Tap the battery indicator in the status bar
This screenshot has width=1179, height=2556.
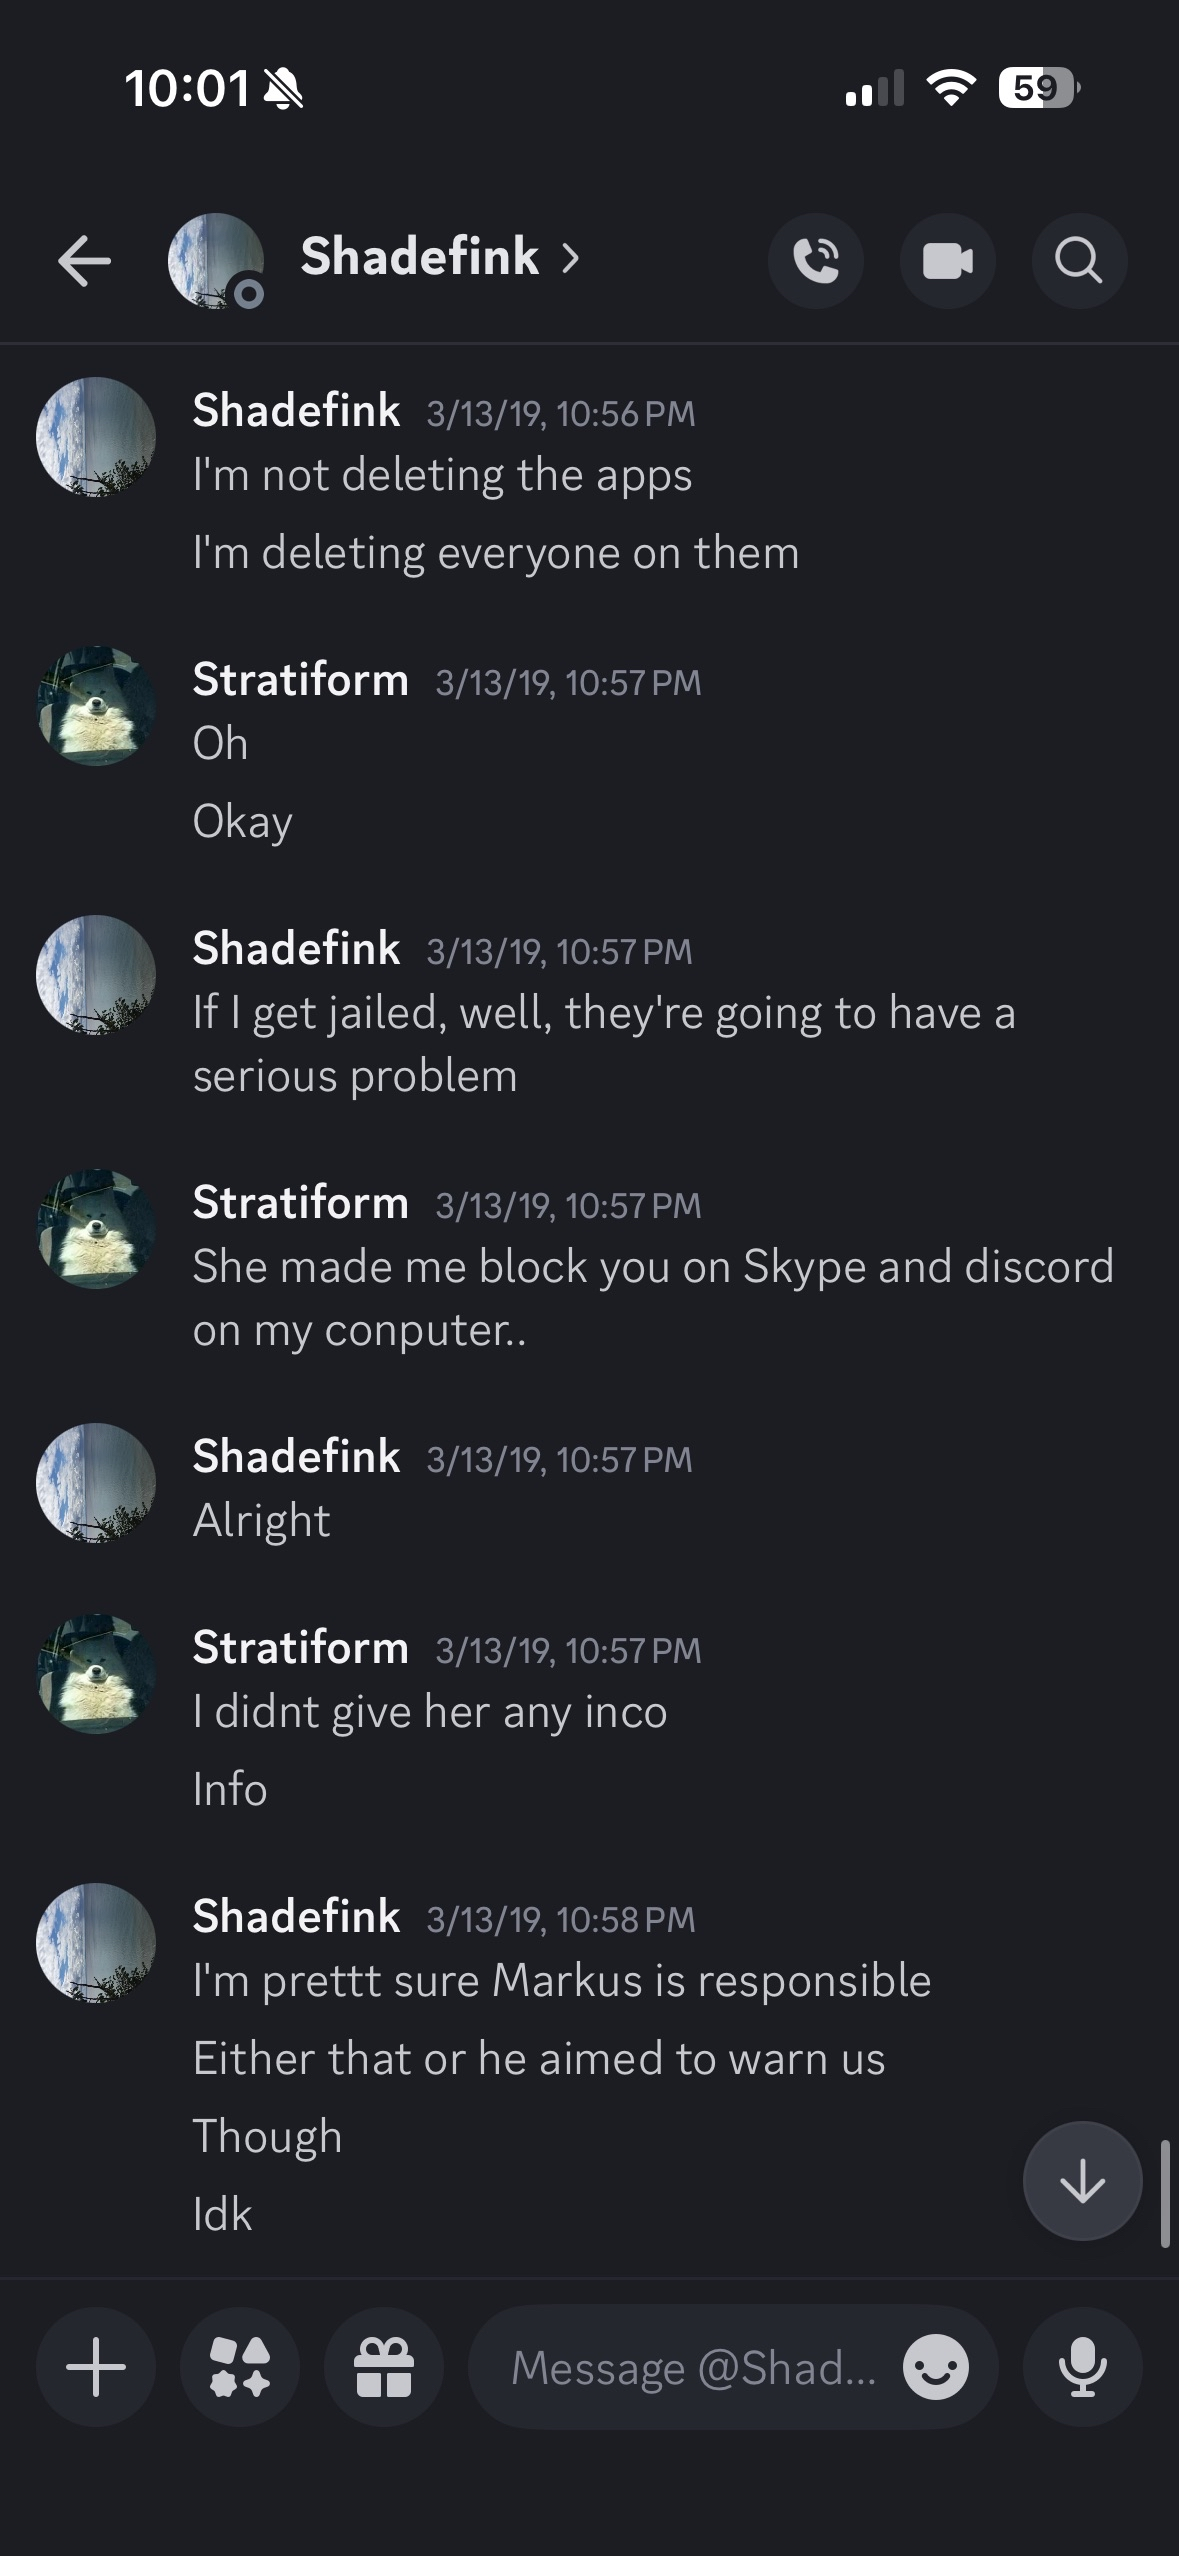[x=1032, y=88]
